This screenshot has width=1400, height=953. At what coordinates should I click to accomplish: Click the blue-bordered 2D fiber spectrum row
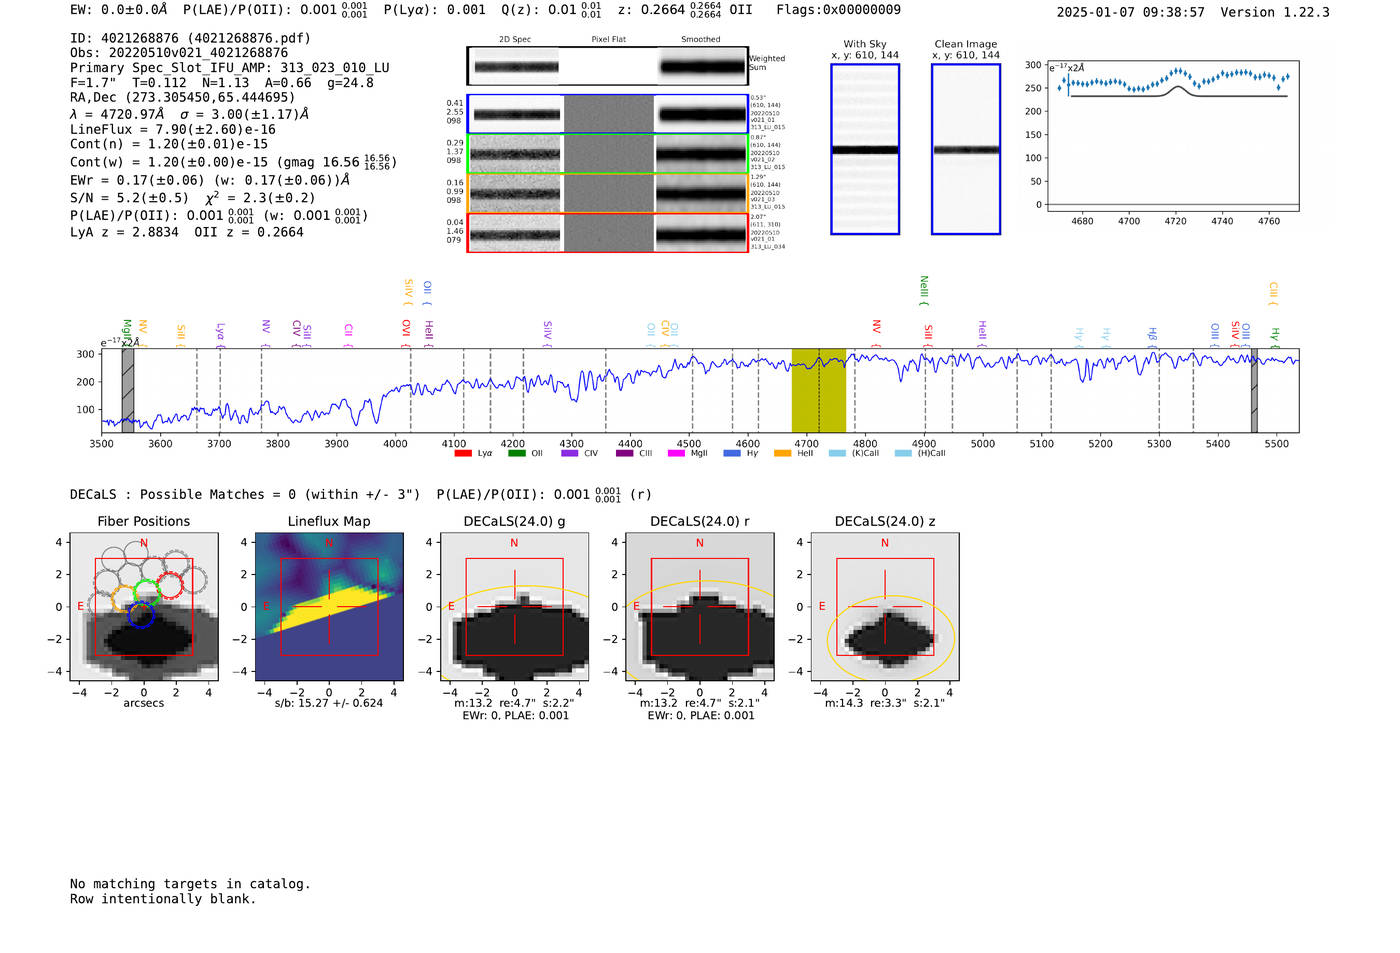(608, 114)
